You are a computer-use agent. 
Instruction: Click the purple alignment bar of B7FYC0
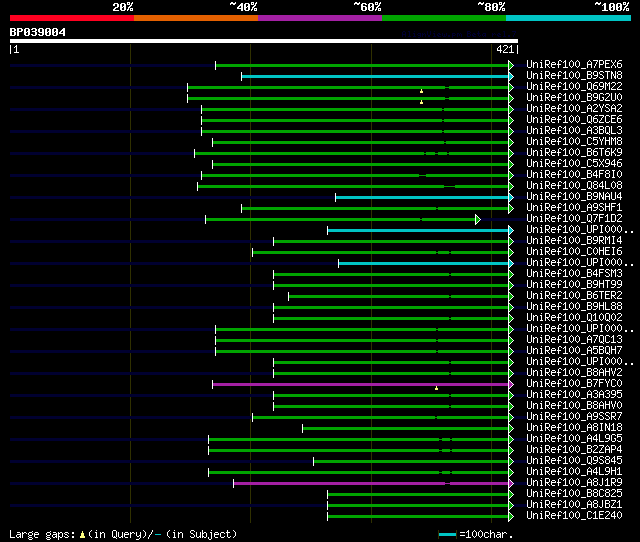click(360, 384)
